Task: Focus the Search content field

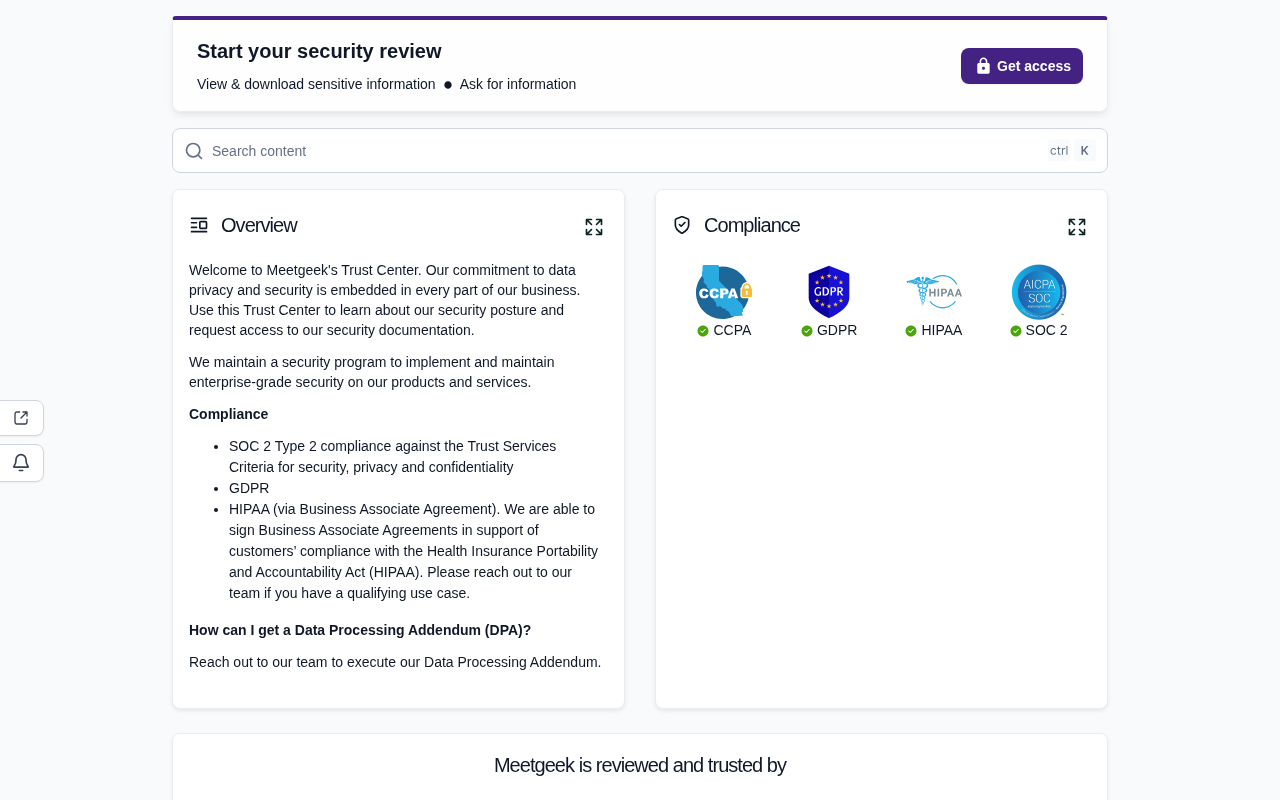Action: click(x=640, y=151)
